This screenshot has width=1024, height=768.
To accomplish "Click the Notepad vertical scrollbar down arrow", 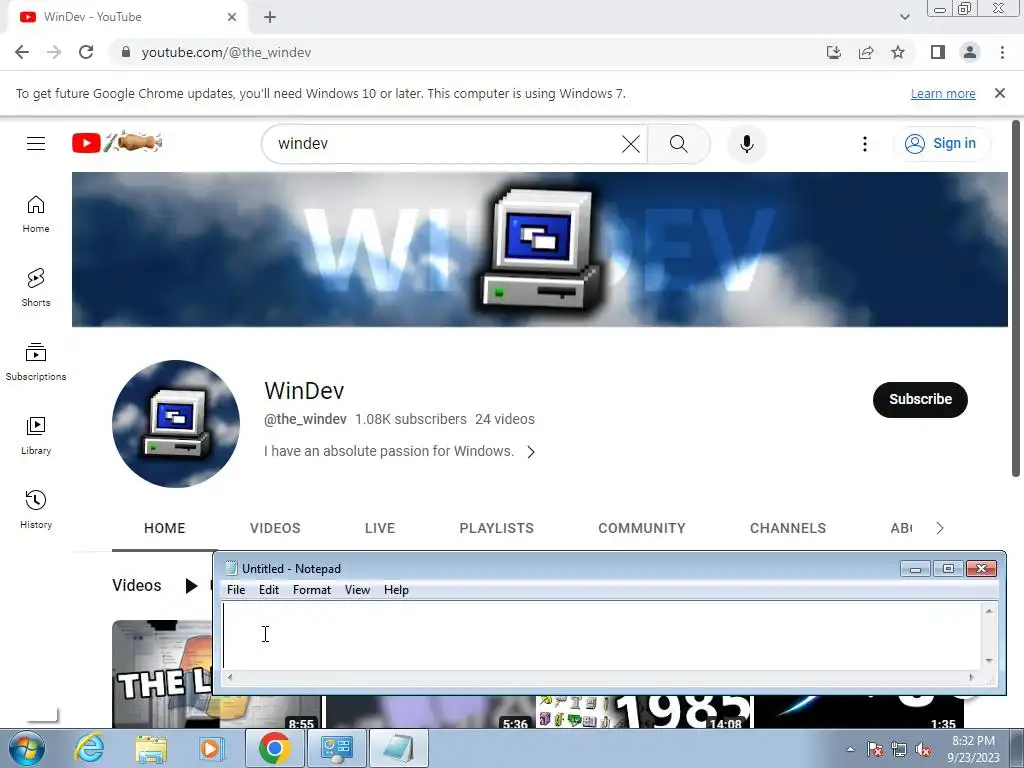I will [x=989, y=661].
